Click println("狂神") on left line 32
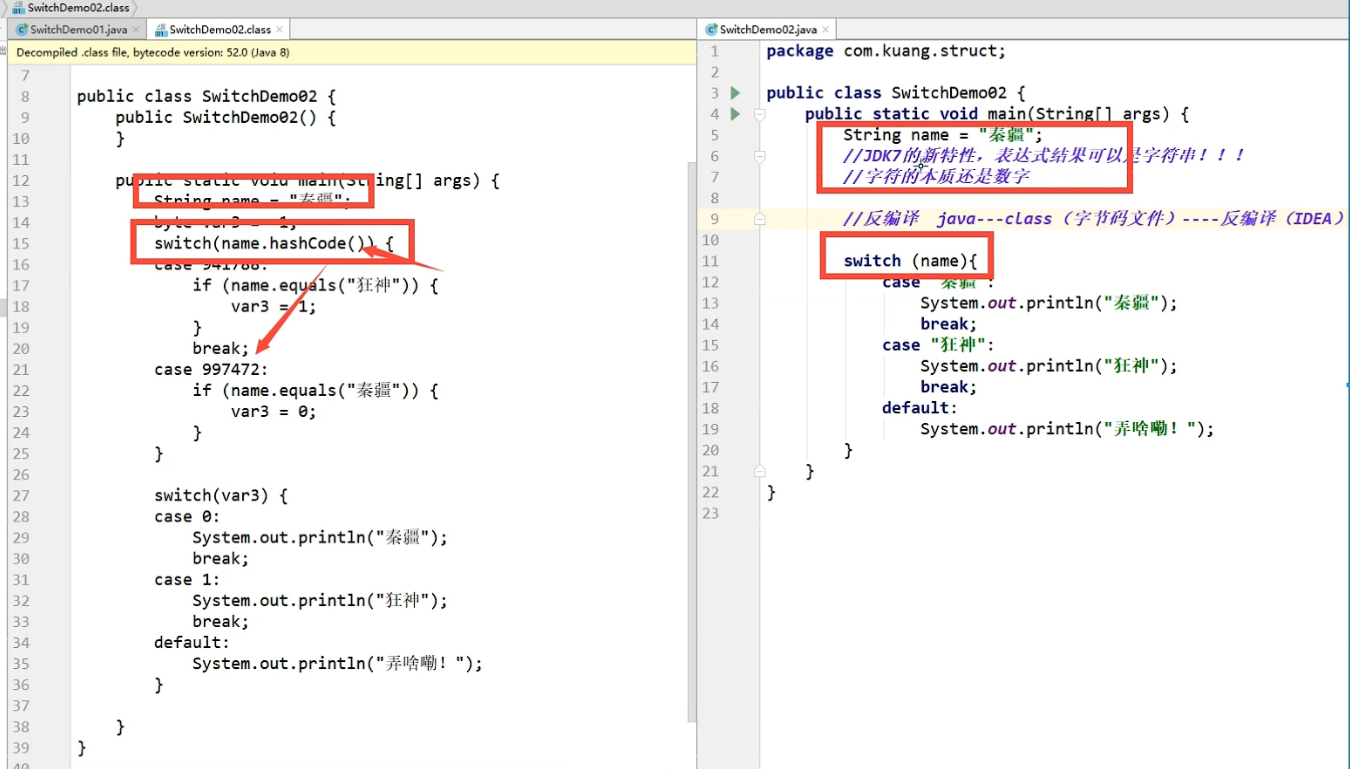 tap(320, 601)
